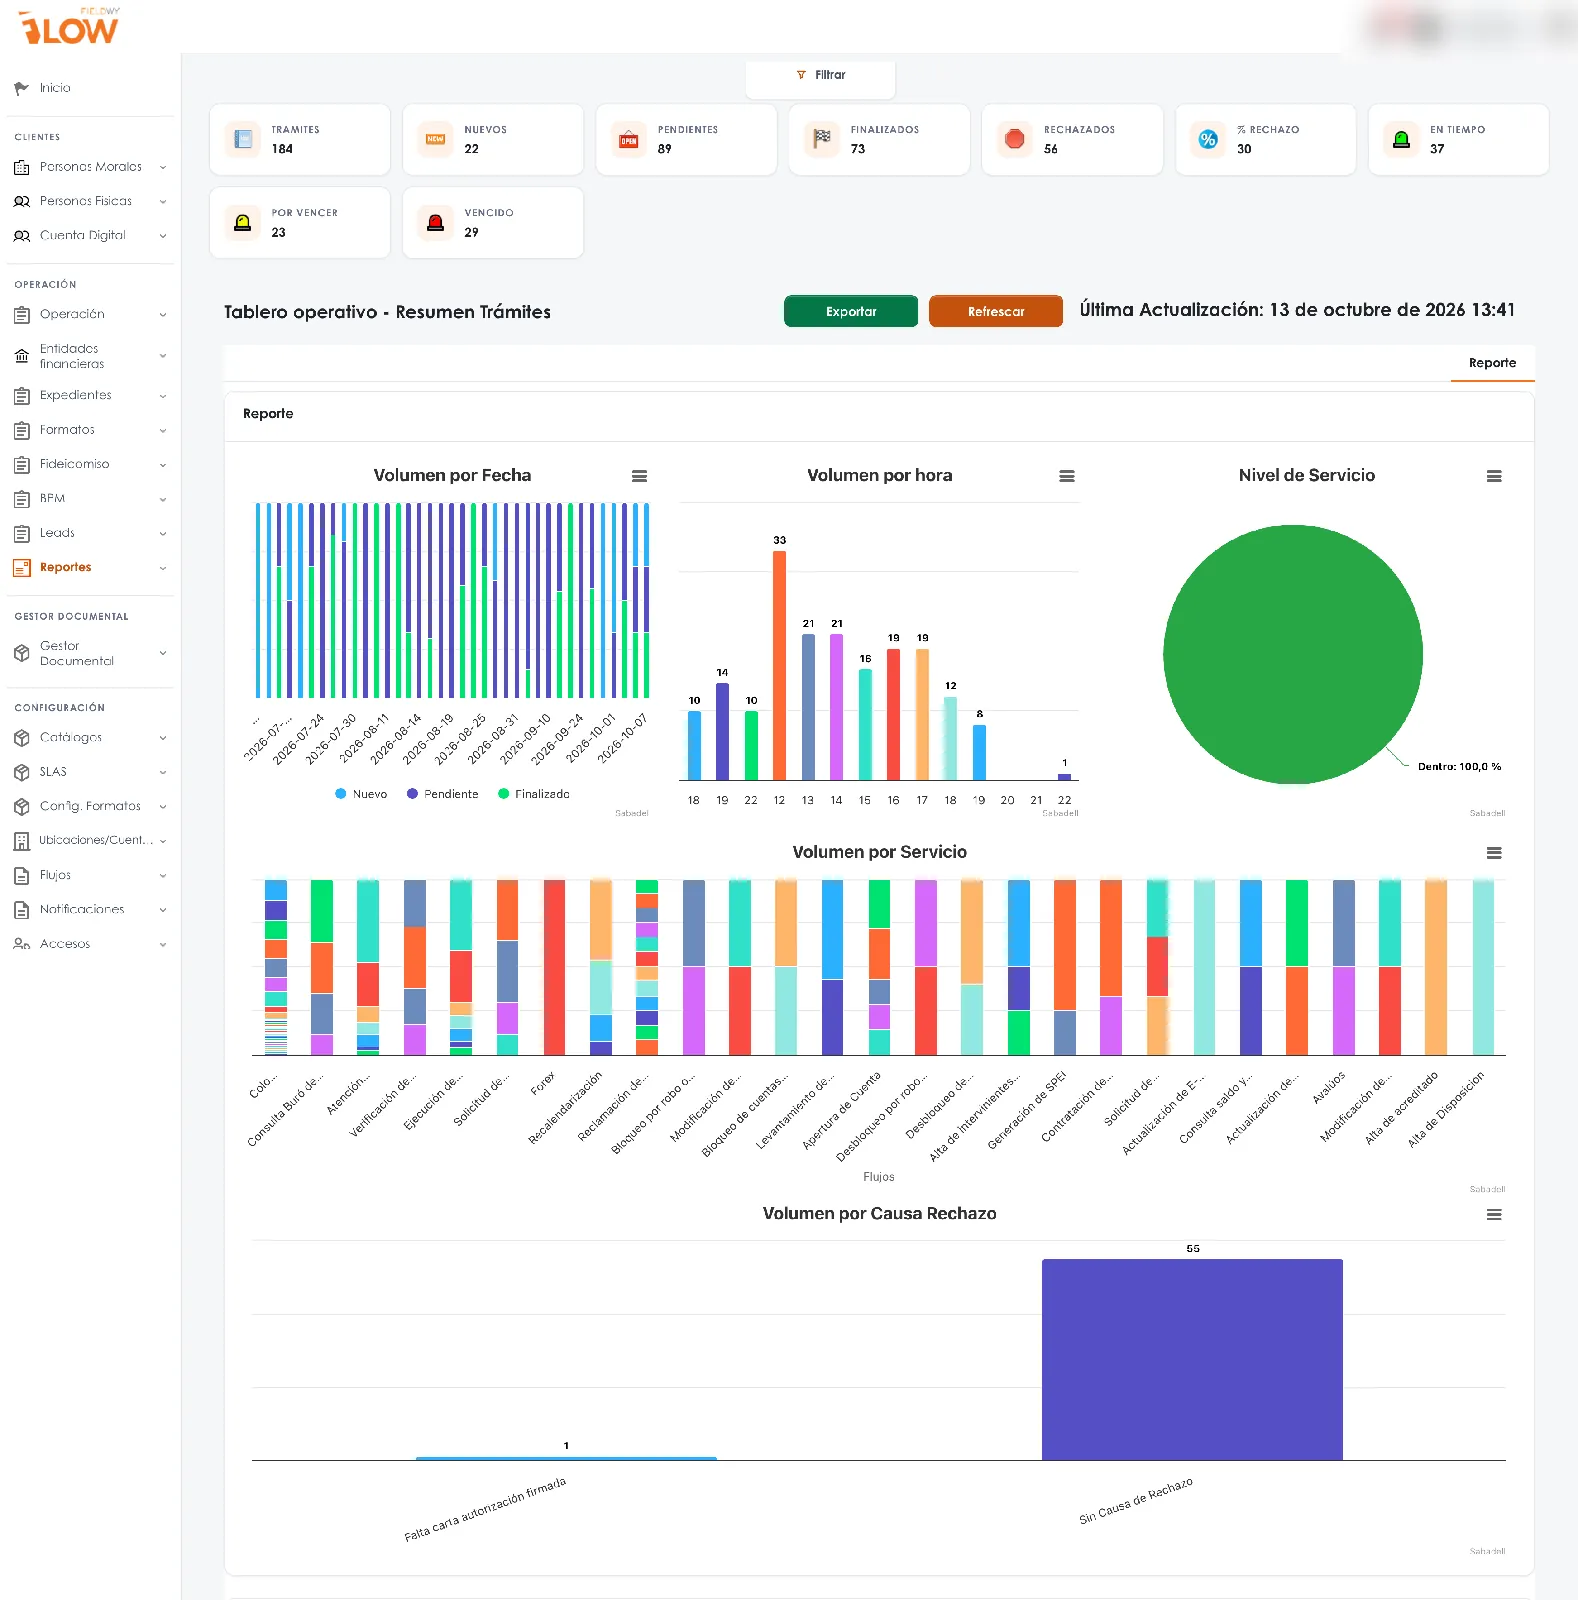This screenshot has width=1578, height=1600.
Task: Click the green Exportar button
Action: pyautogui.click(x=851, y=311)
